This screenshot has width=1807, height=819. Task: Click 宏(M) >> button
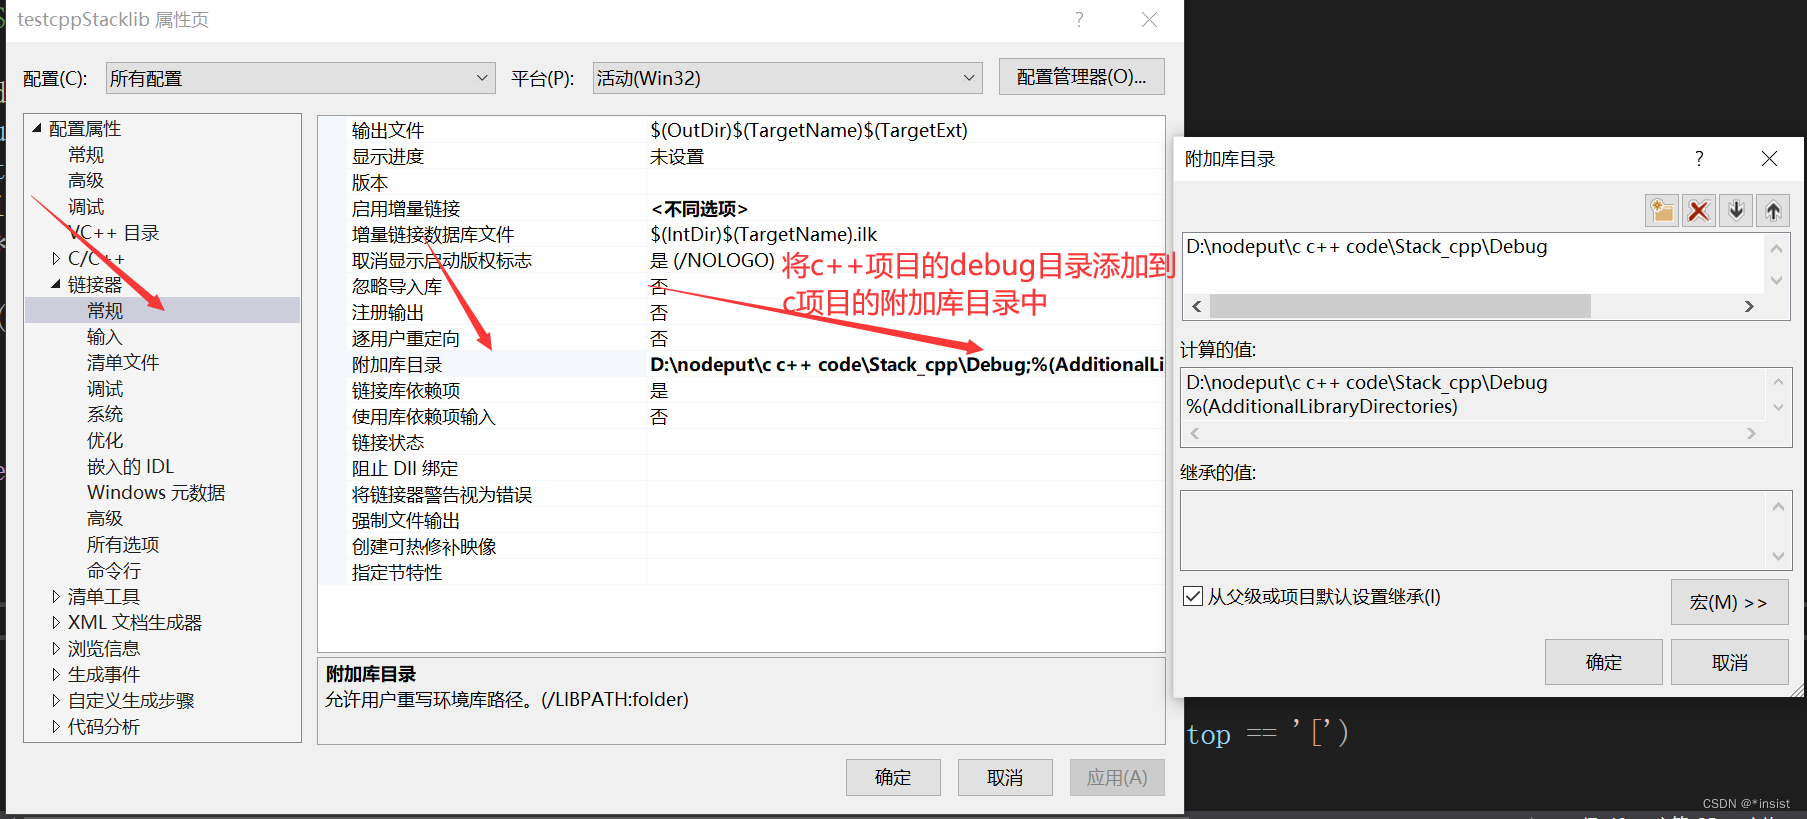pyautogui.click(x=1729, y=602)
